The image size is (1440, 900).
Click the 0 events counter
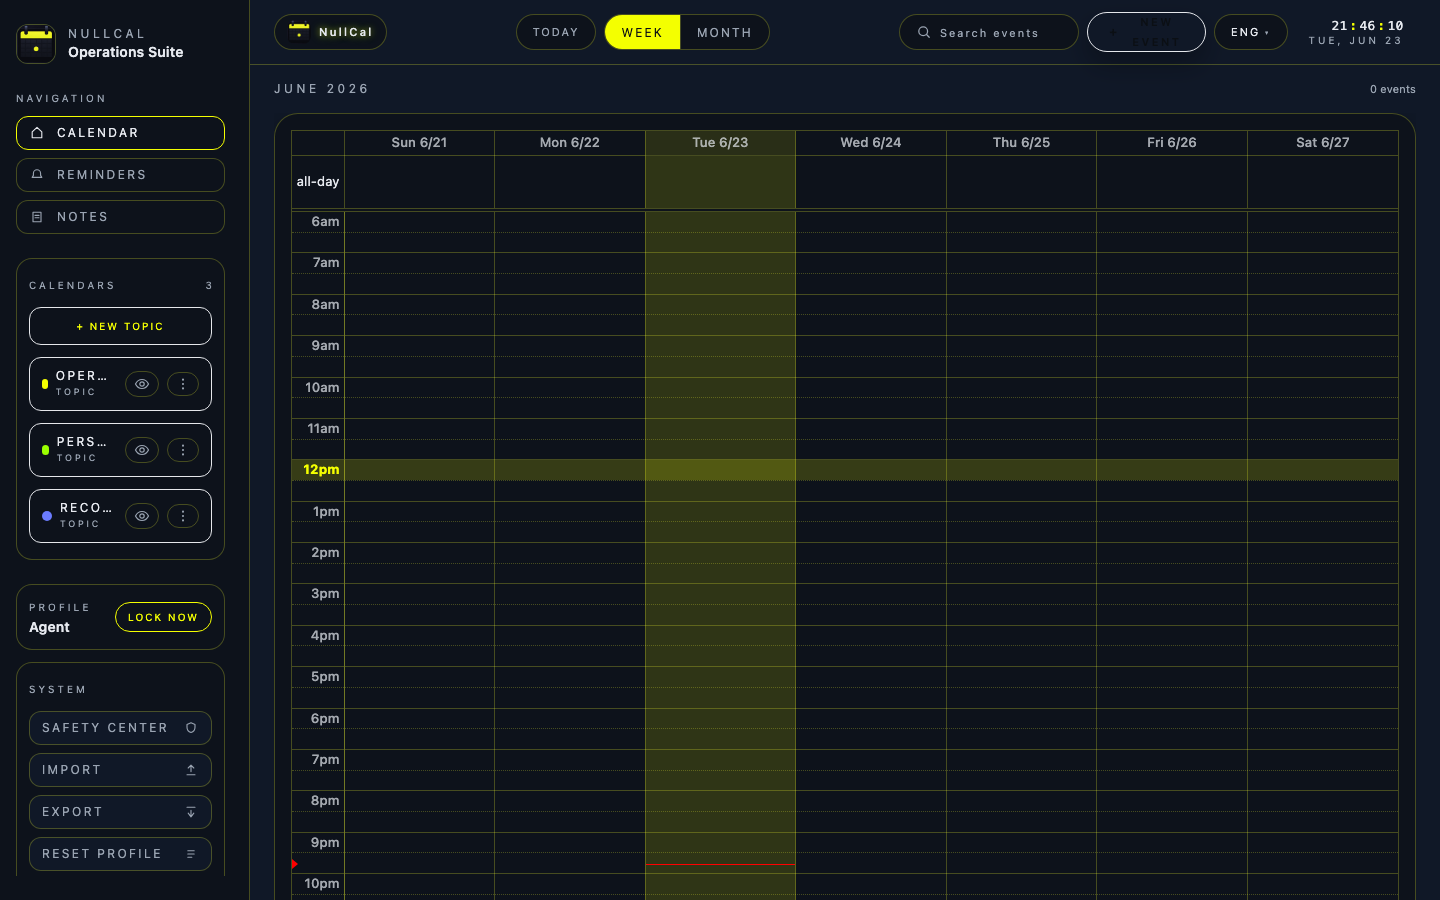coord(1392,89)
